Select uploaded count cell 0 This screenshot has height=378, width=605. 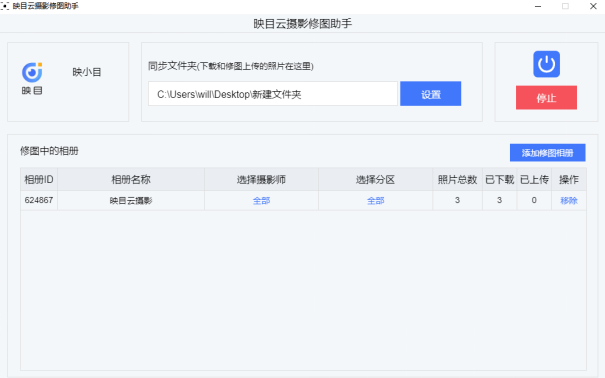[x=534, y=200]
